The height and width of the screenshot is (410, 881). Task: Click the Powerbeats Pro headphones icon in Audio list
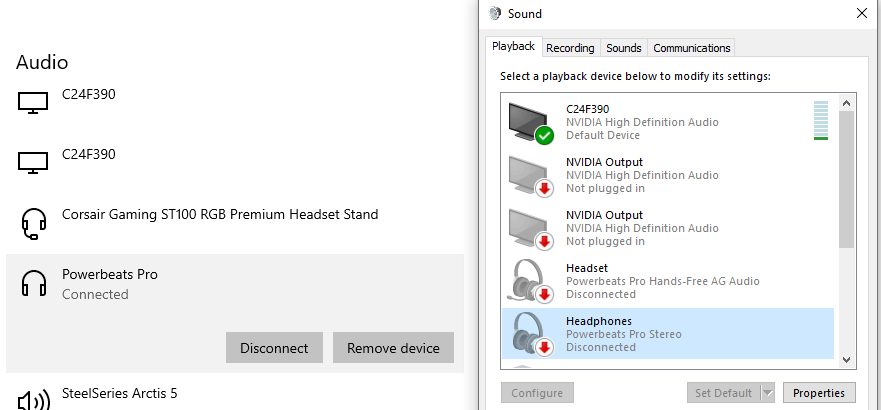[33, 283]
